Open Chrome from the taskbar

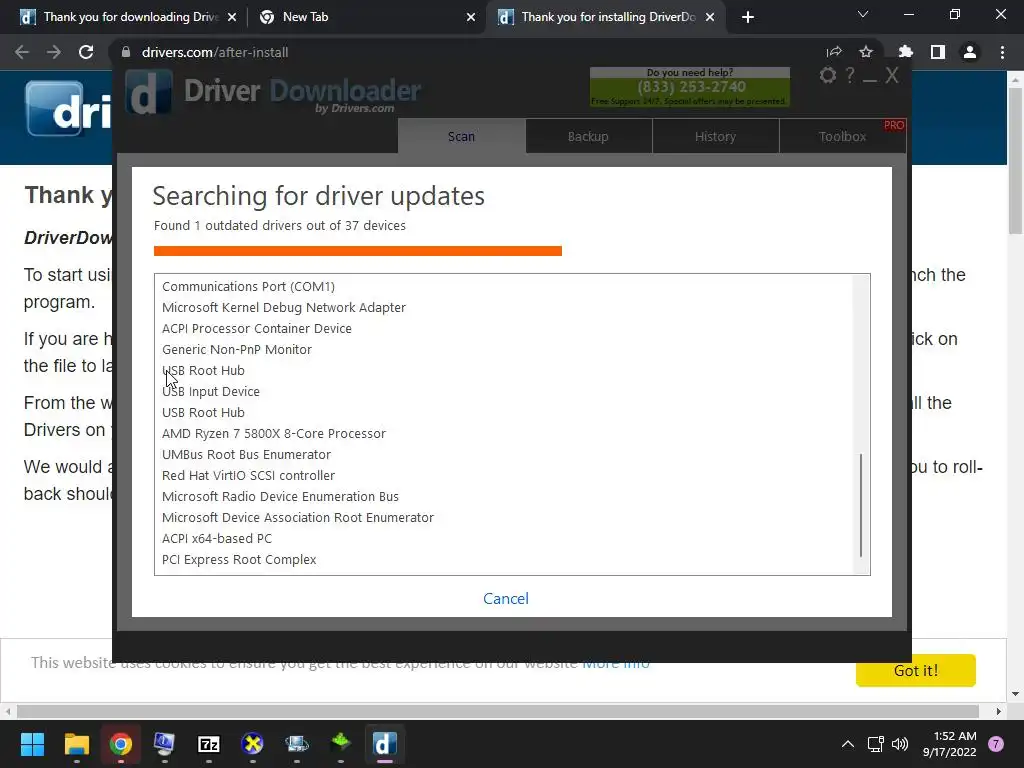coord(121,744)
